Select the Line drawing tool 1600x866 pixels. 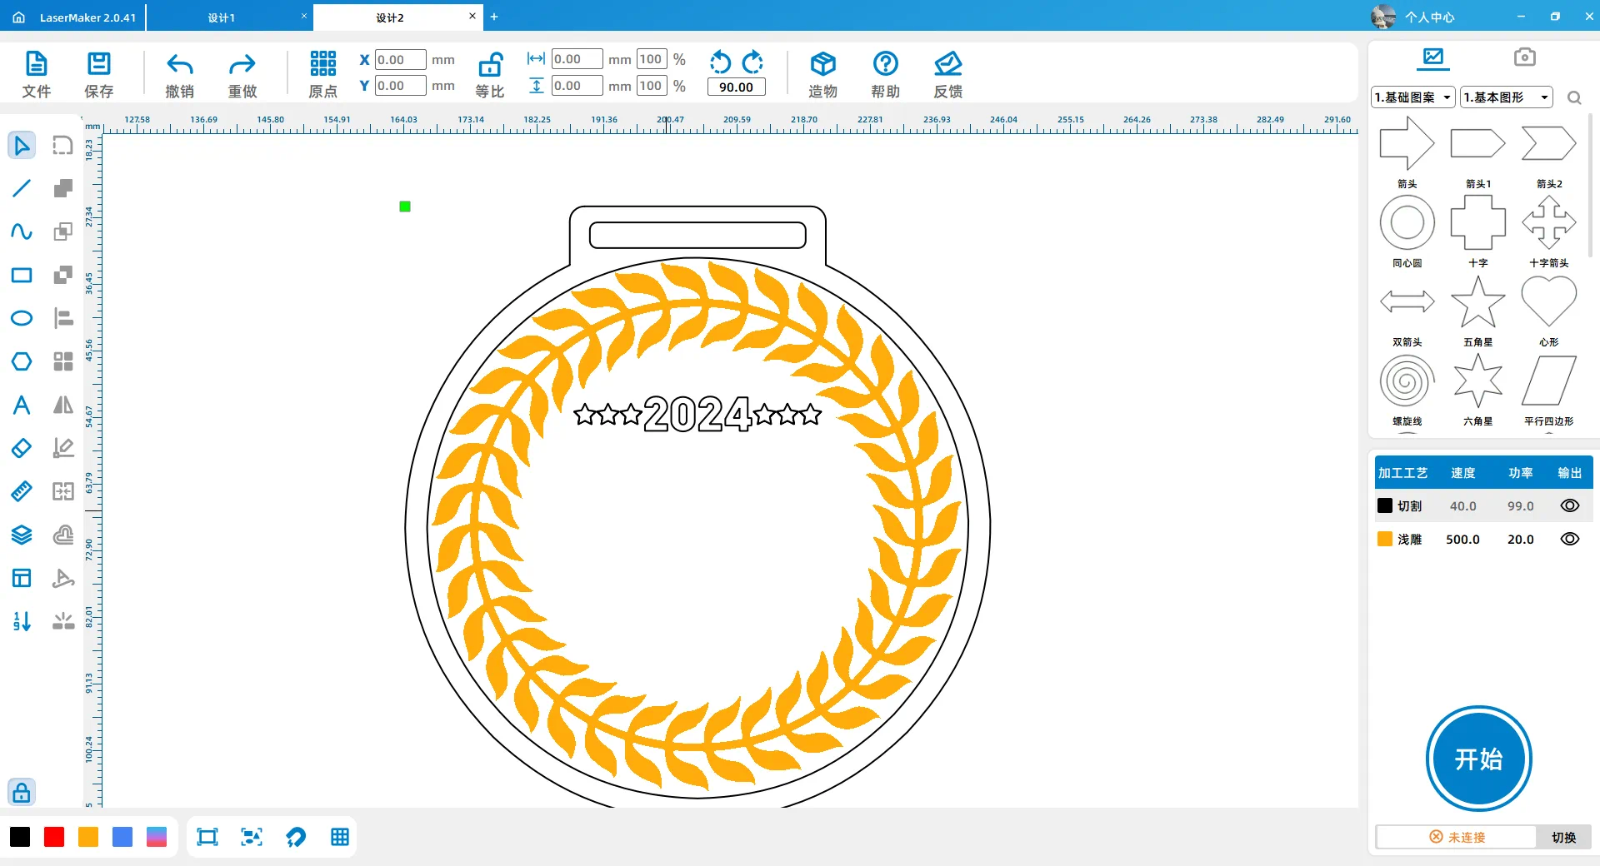point(21,188)
